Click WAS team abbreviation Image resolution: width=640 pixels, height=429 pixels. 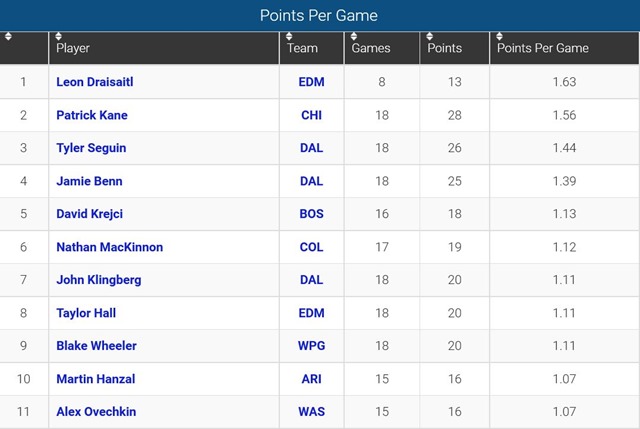point(311,412)
